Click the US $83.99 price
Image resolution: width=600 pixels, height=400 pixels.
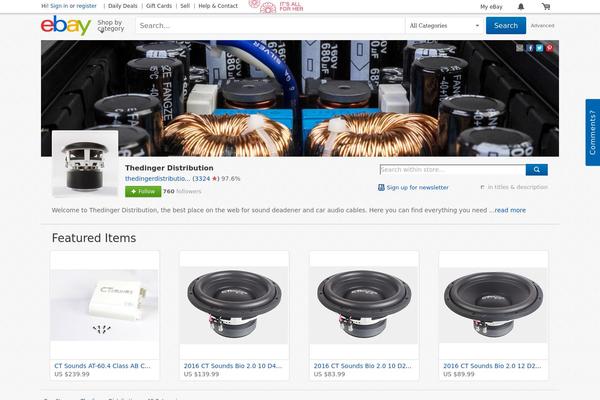coord(329,374)
